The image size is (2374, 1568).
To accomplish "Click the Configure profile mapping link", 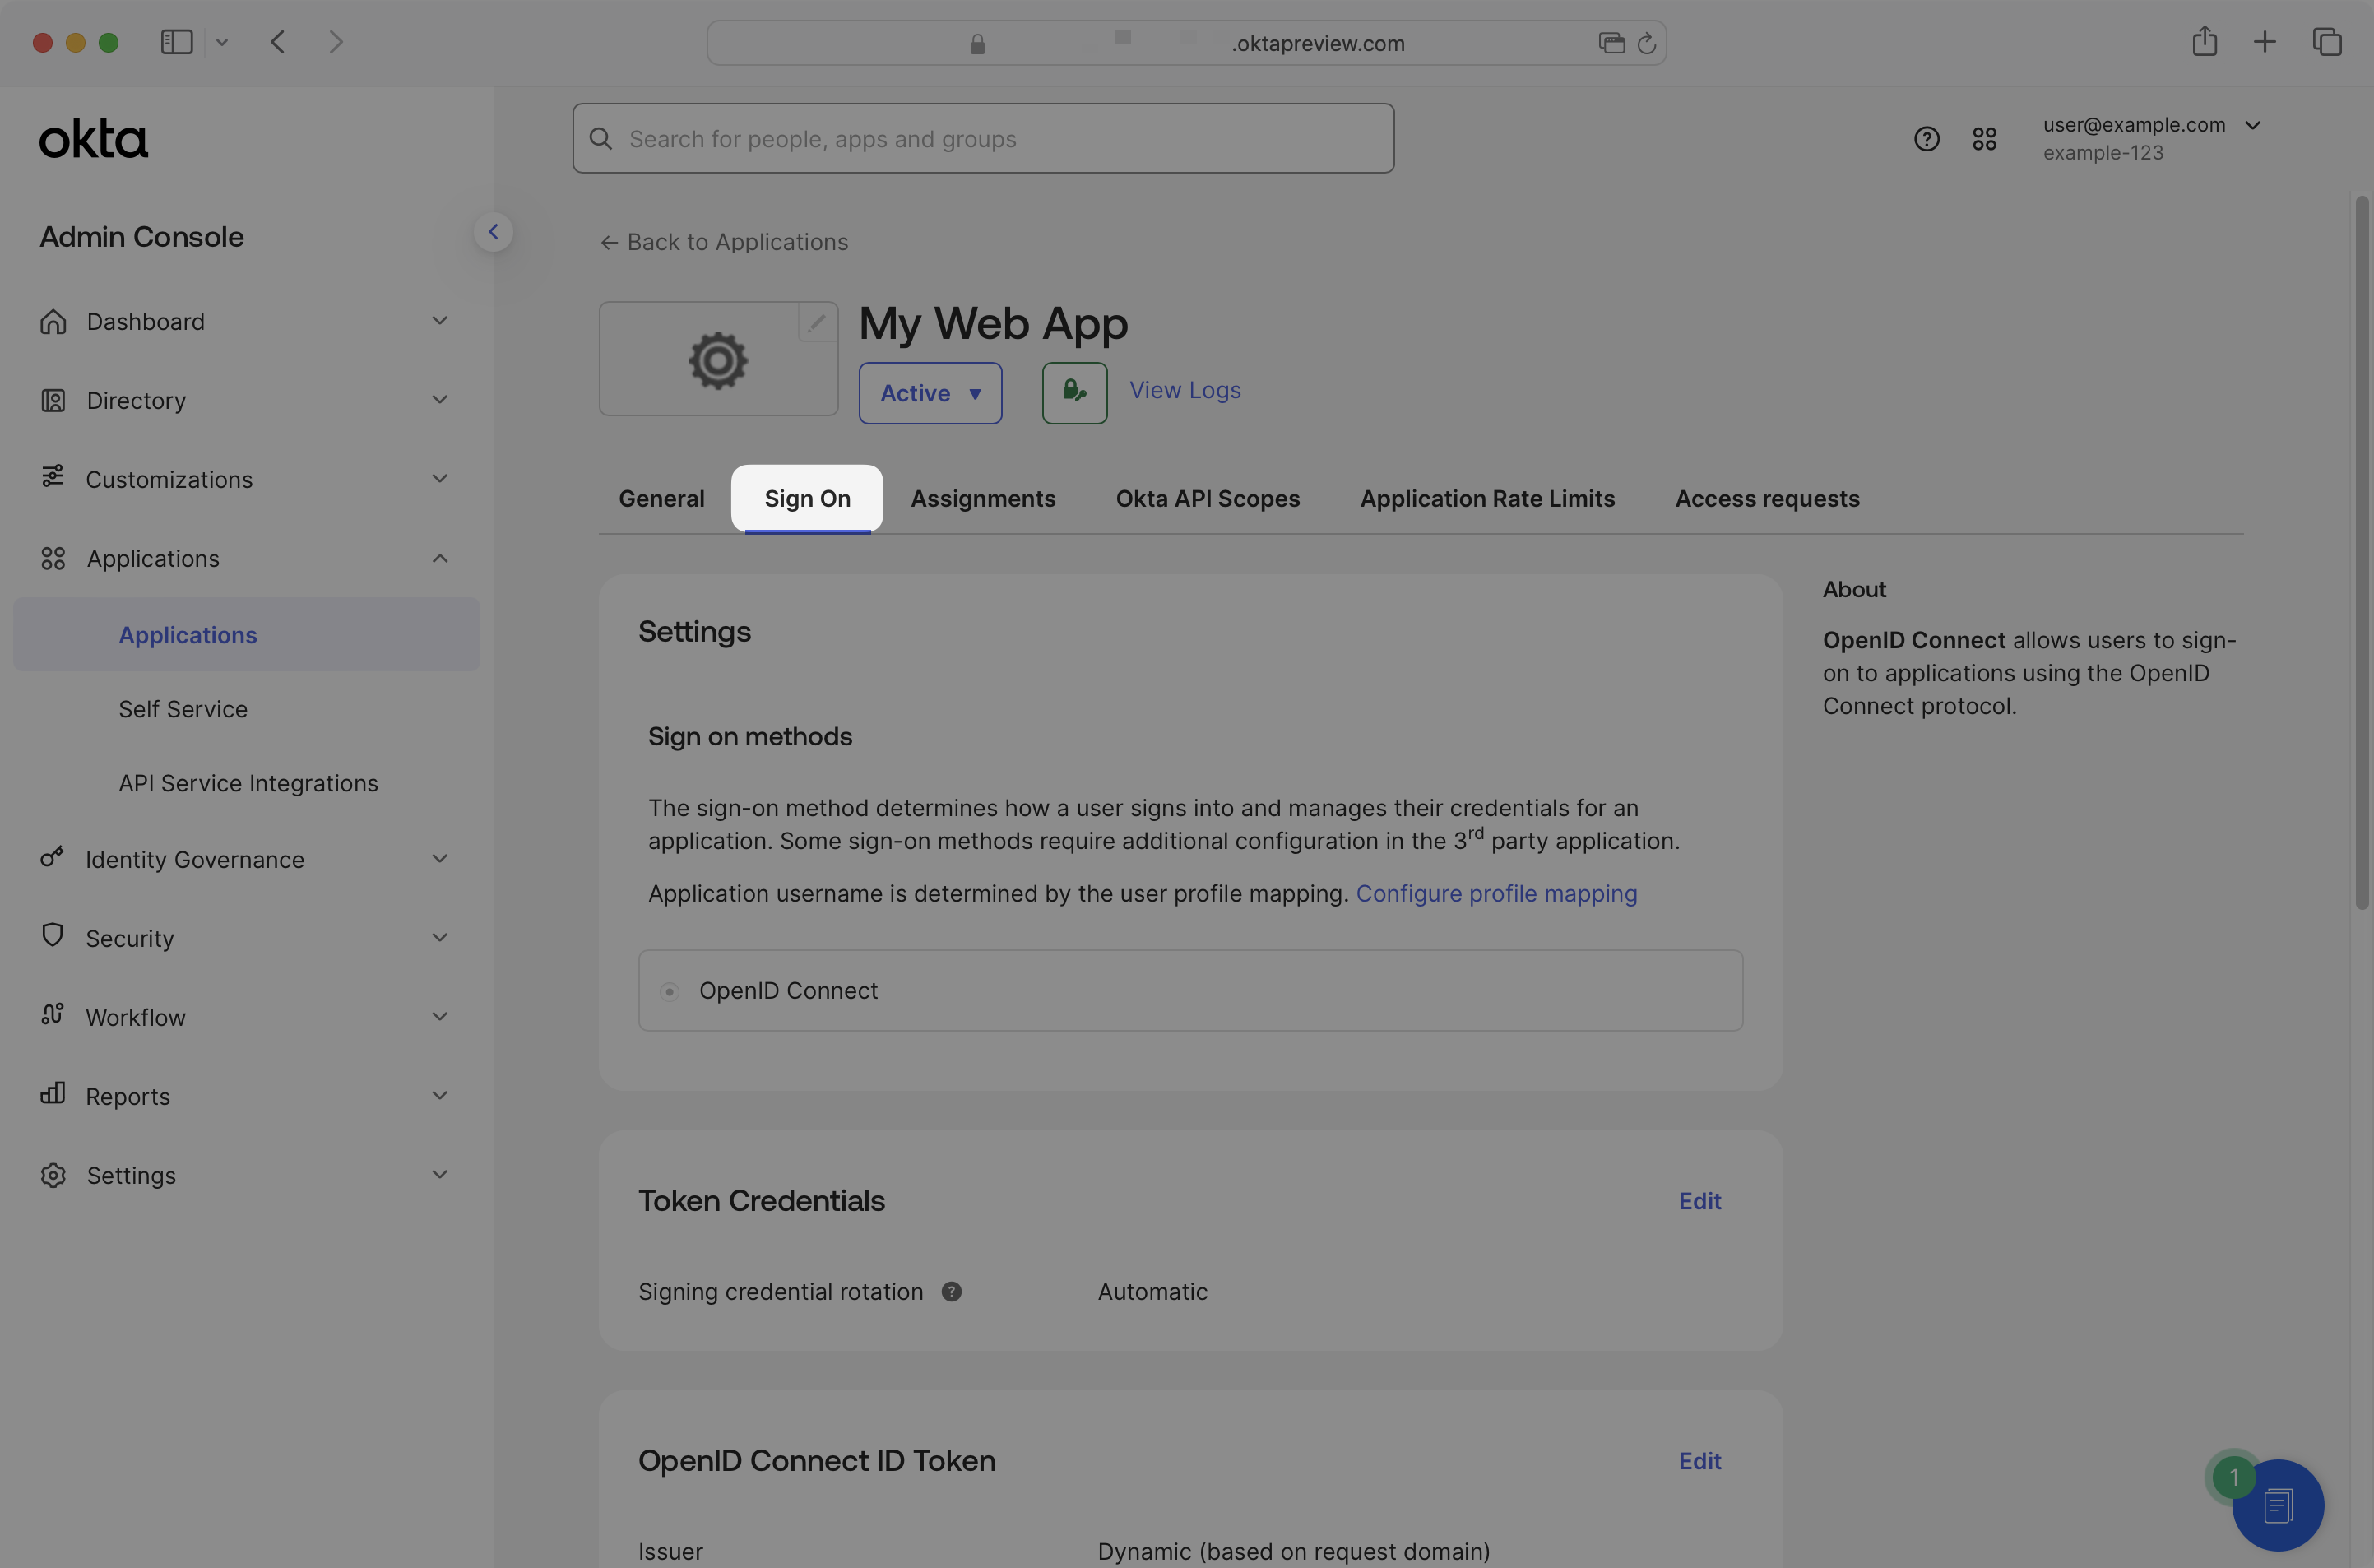I will (1496, 893).
